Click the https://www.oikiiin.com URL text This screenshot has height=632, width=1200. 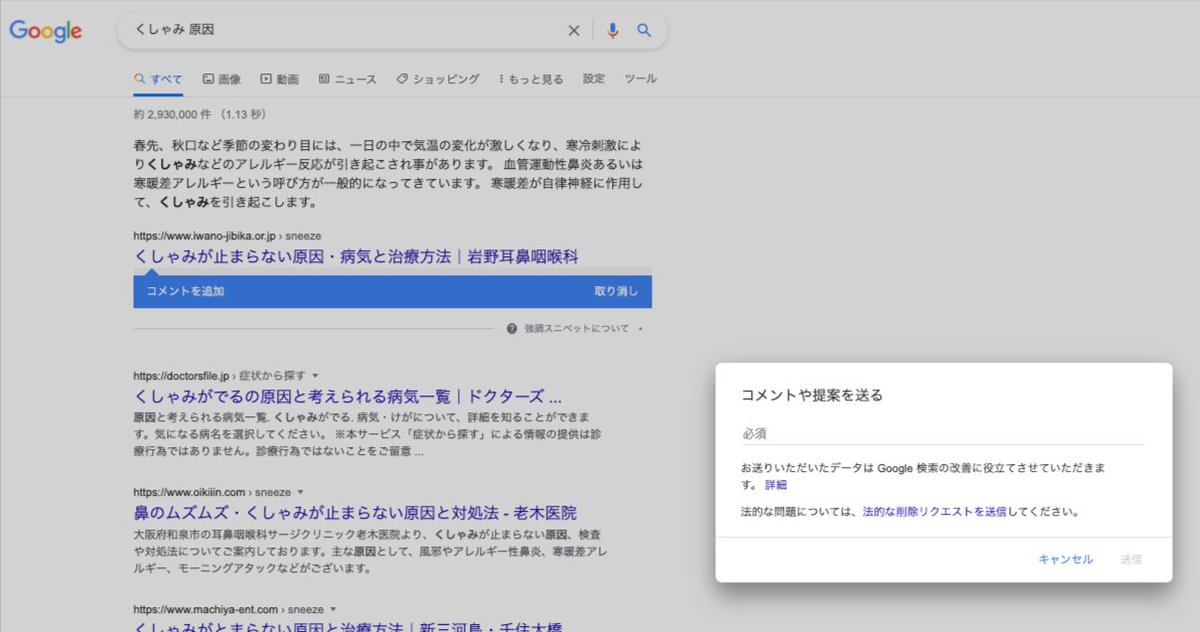[189, 493]
